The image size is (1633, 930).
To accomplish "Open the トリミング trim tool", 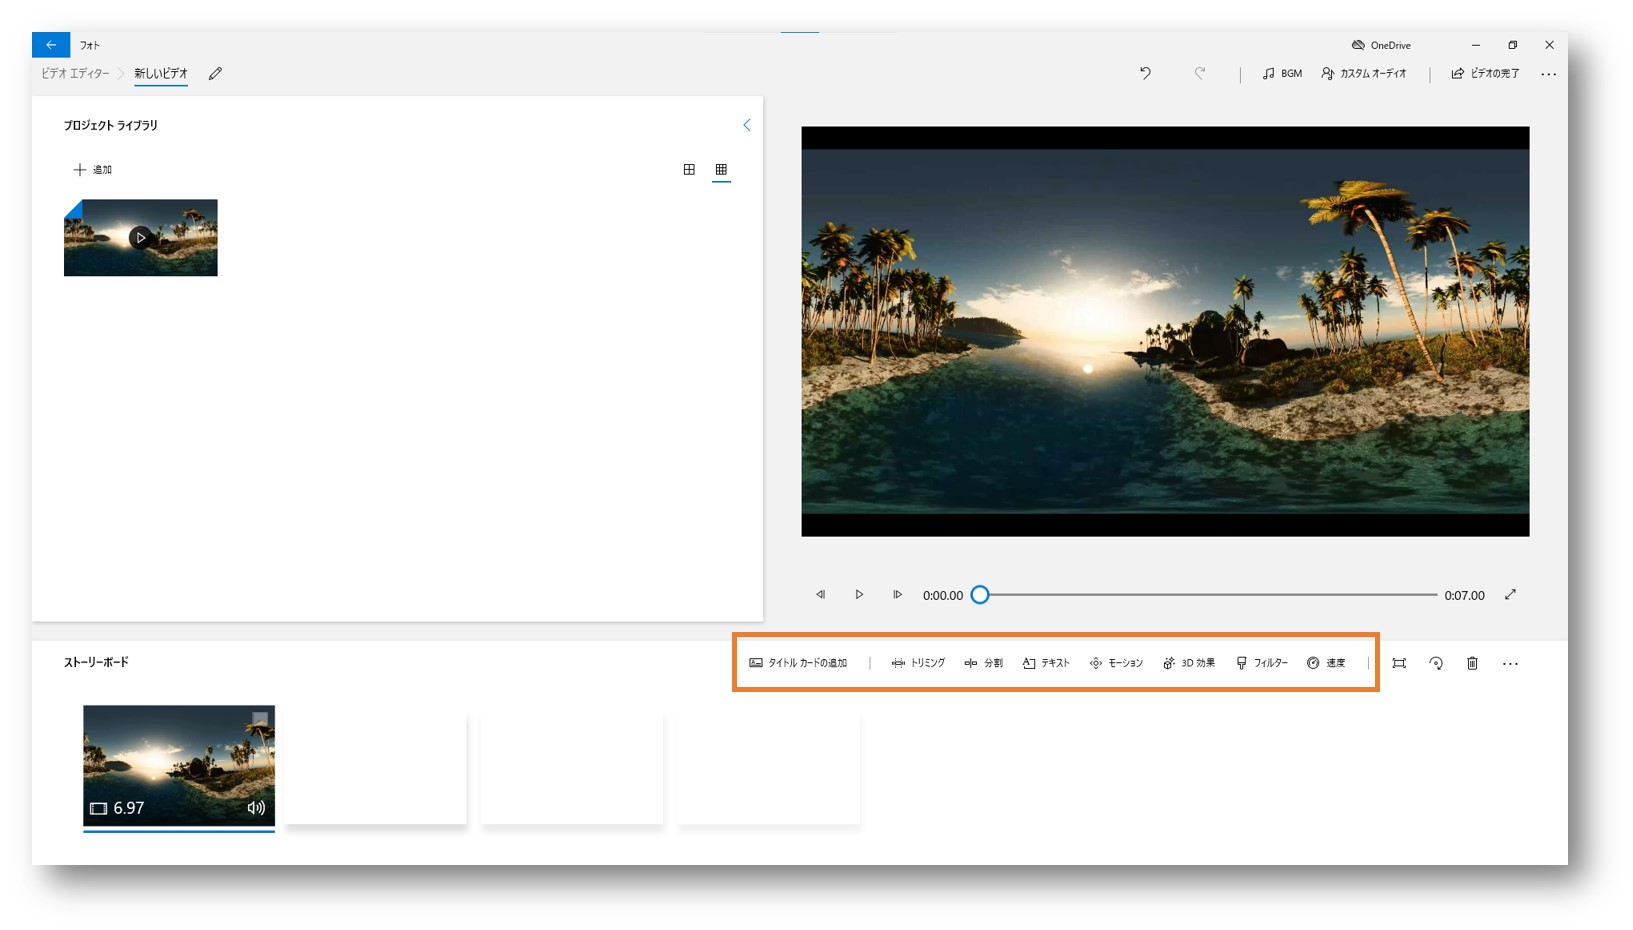I will coord(918,663).
